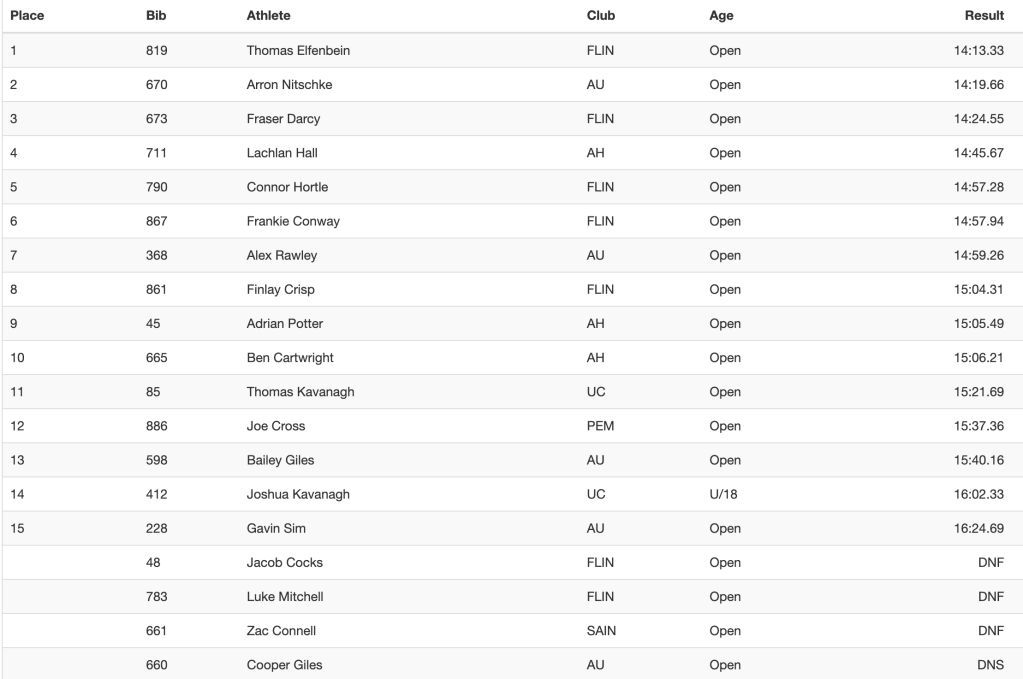
Task: Click the Place column header
Action: 27,16
